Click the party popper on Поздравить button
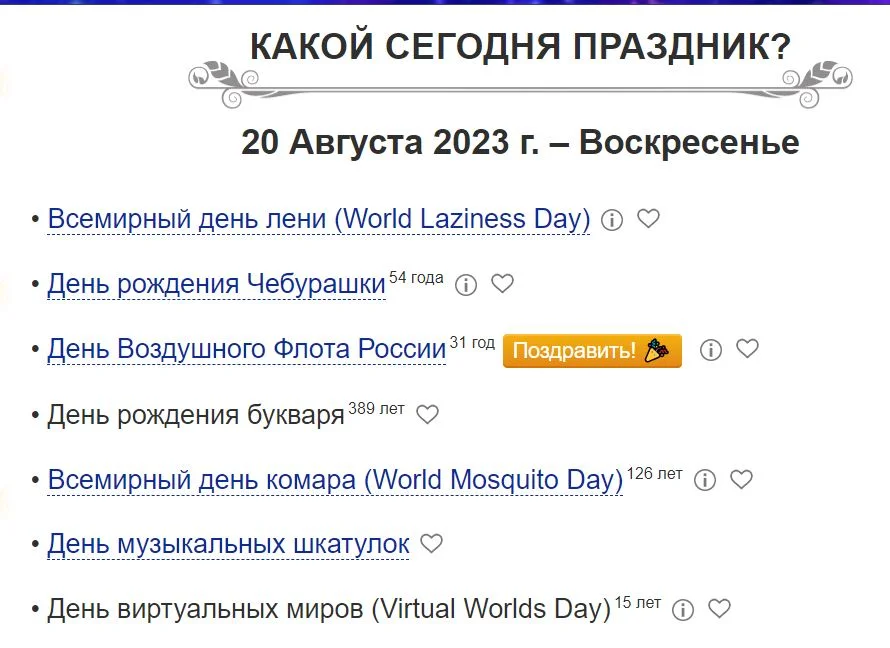The width and height of the screenshot is (890, 648). pos(658,349)
